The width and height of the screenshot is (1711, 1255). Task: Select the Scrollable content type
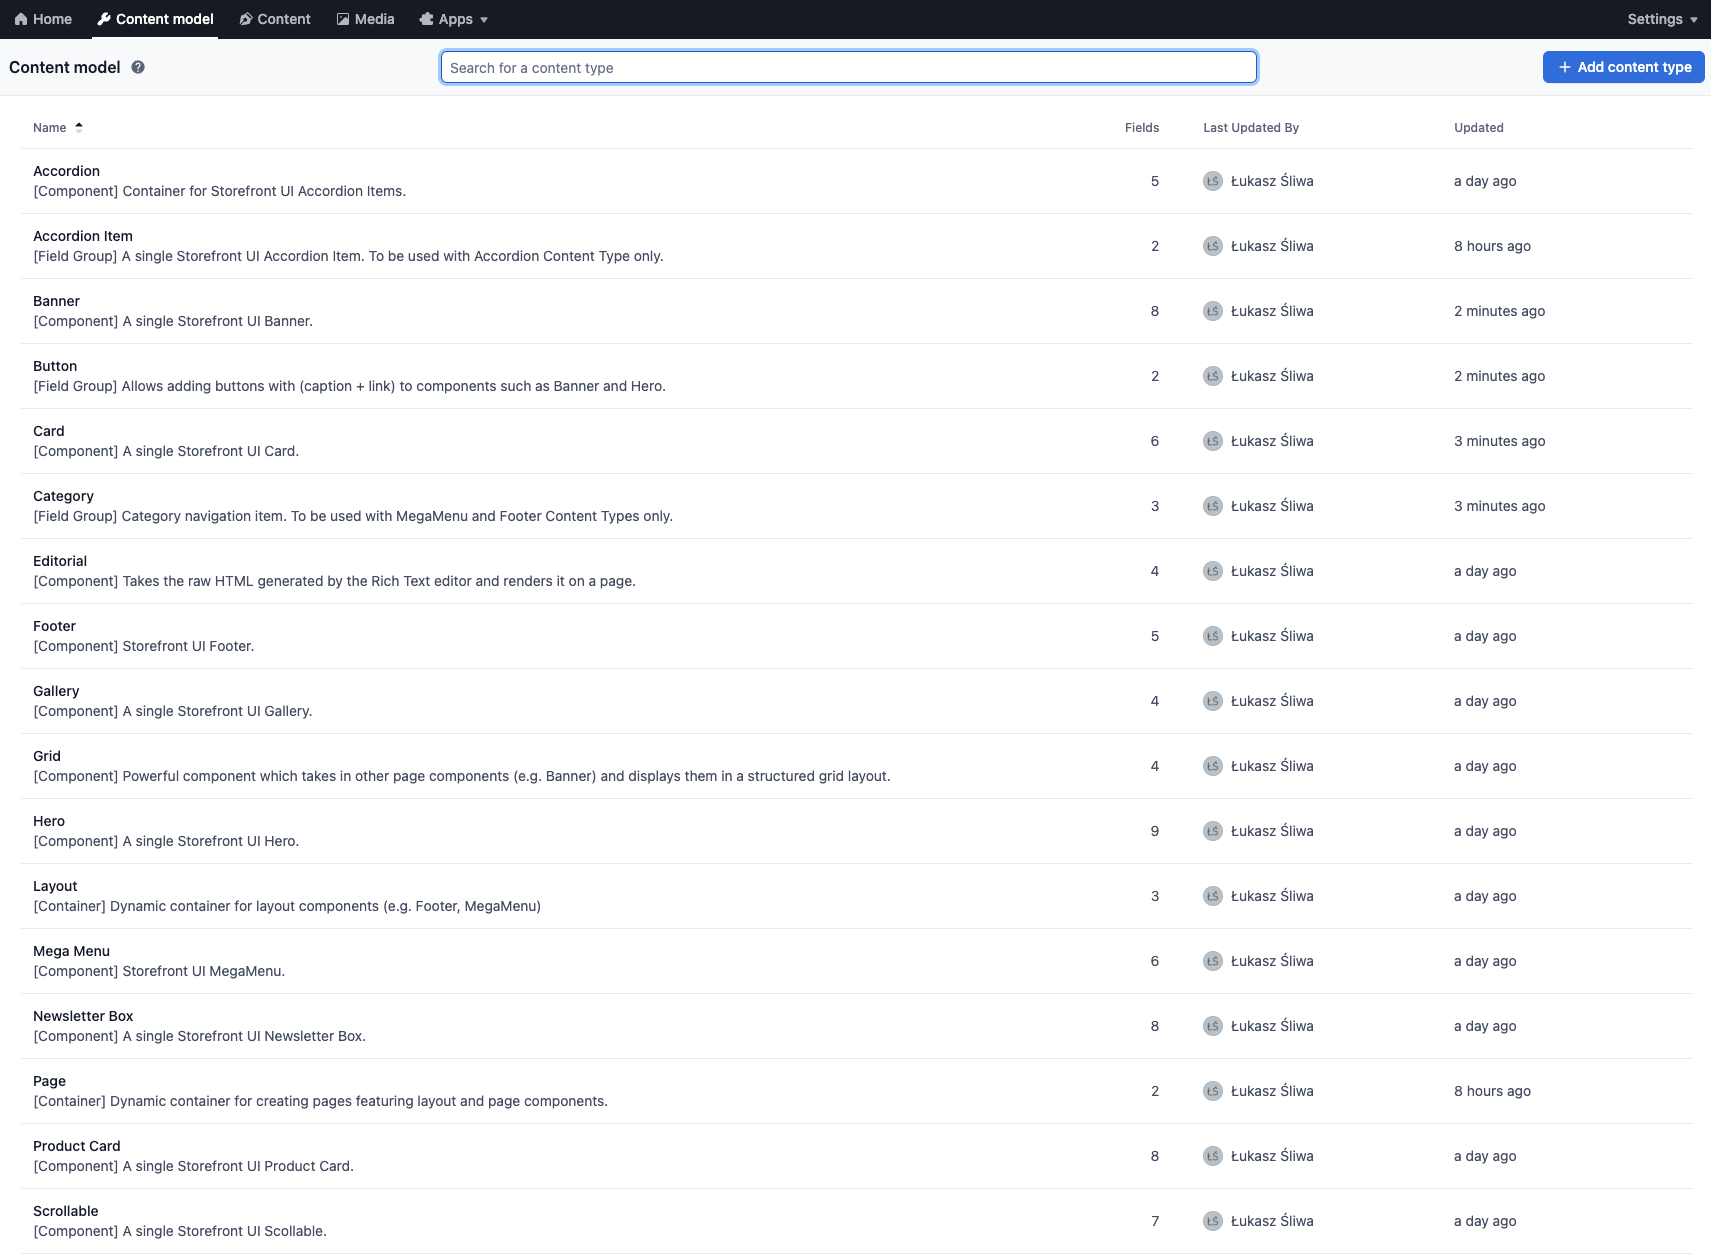click(x=65, y=1211)
